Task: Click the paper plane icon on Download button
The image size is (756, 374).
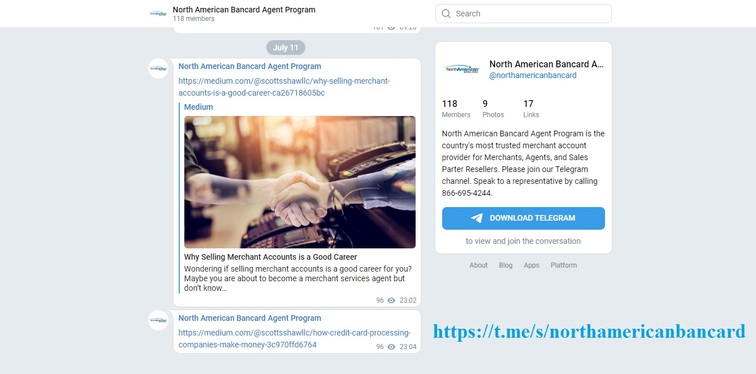Action: tap(477, 218)
